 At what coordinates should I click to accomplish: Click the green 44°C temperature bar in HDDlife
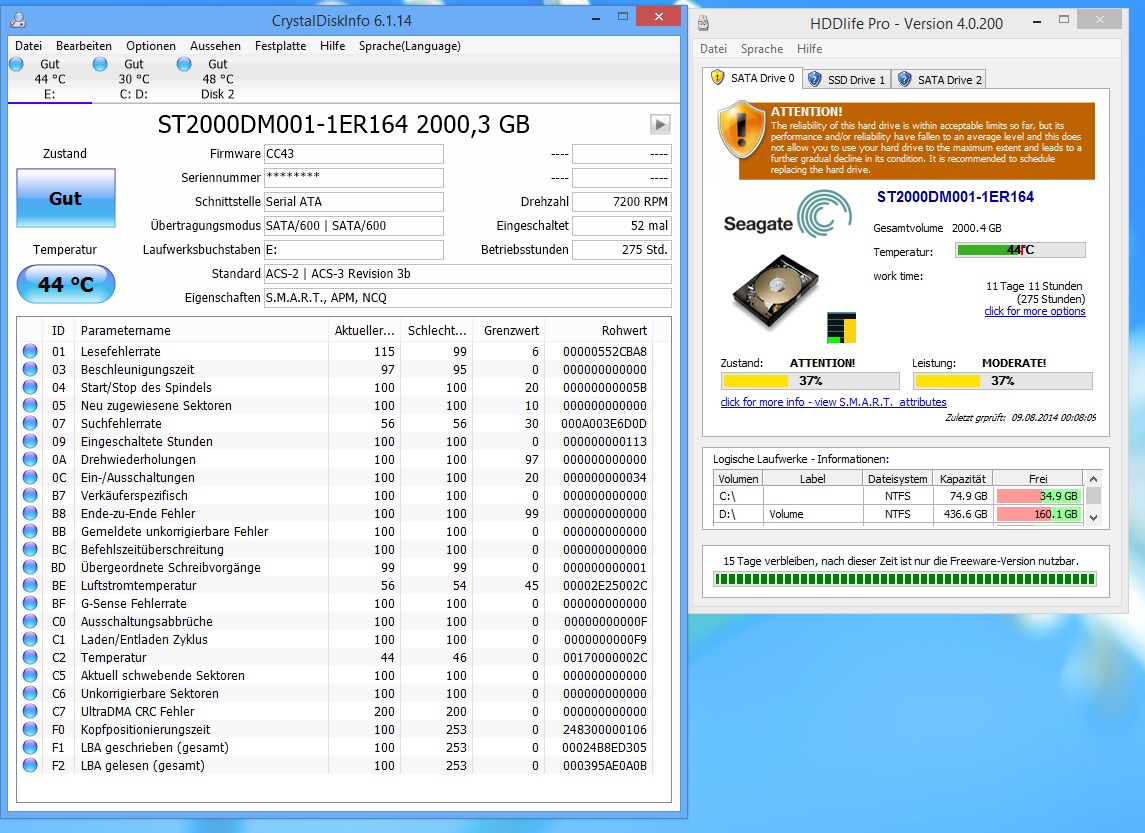tap(1021, 250)
